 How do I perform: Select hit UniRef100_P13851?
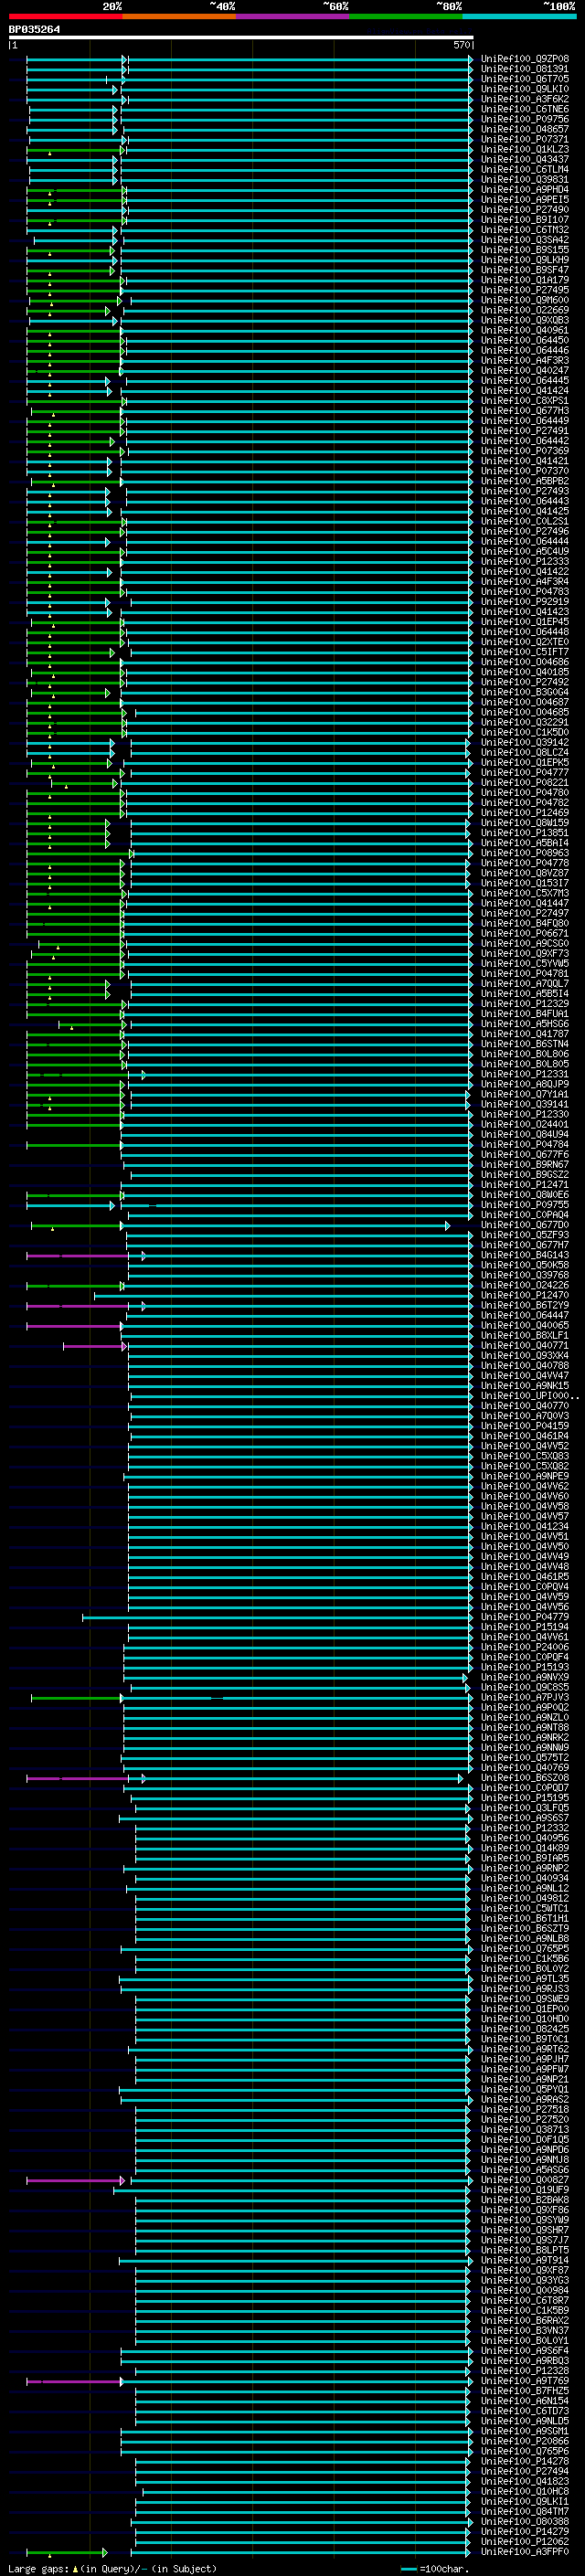point(525,833)
